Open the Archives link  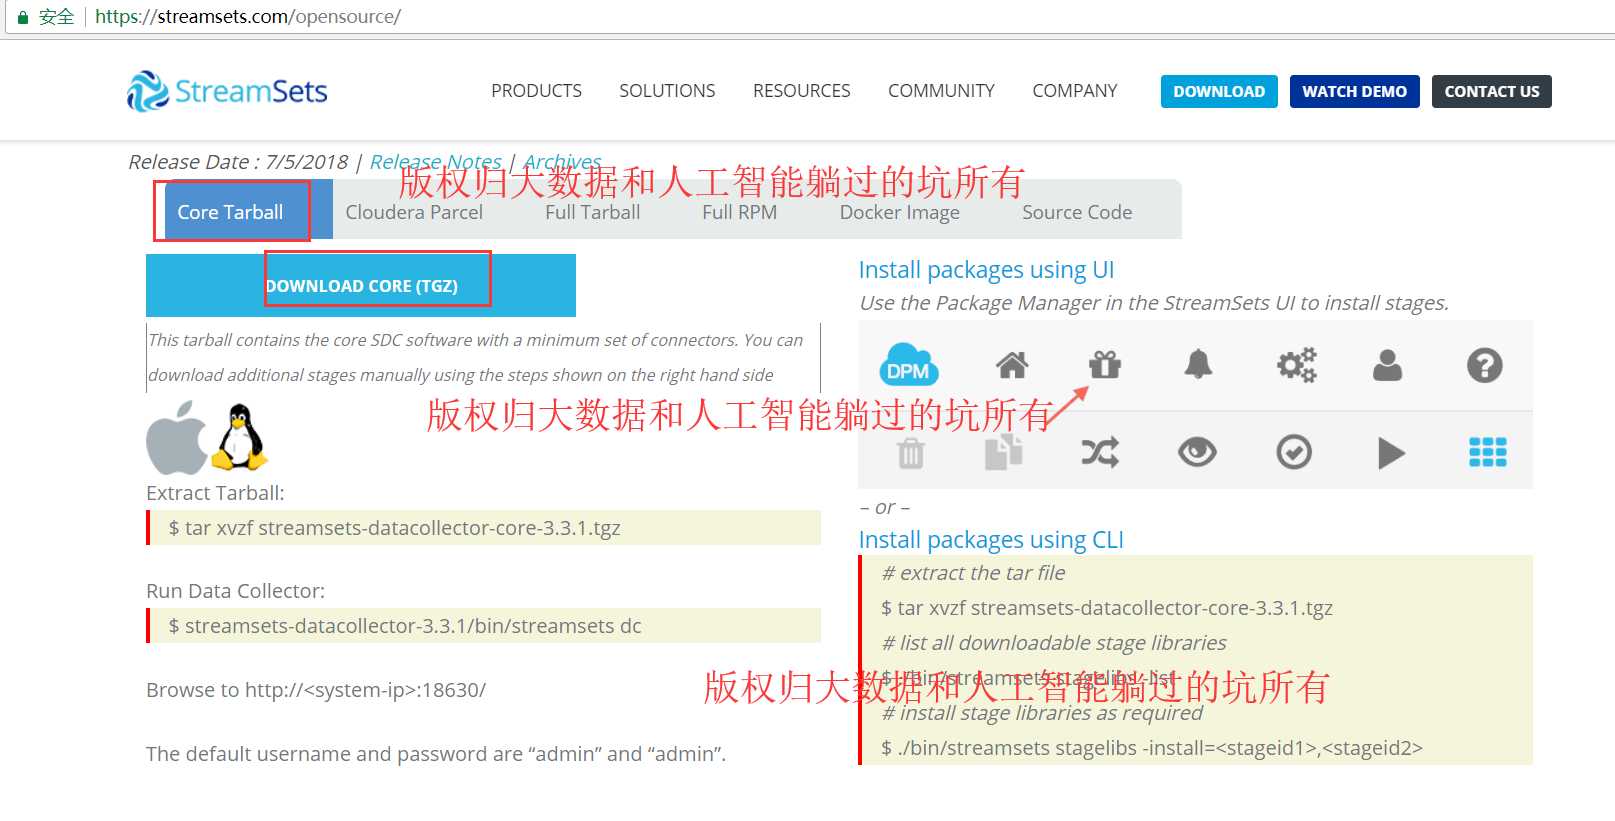pyautogui.click(x=562, y=162)
